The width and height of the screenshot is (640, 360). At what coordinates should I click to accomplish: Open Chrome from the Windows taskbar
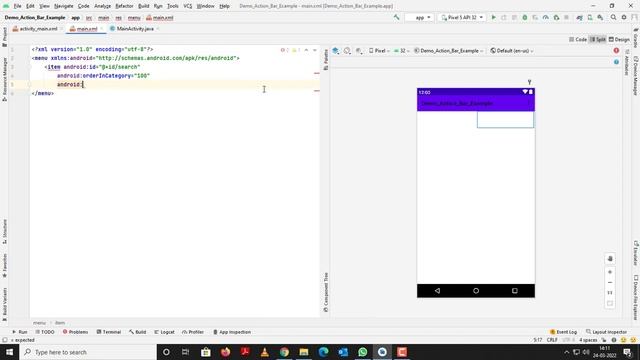point(284,352)
